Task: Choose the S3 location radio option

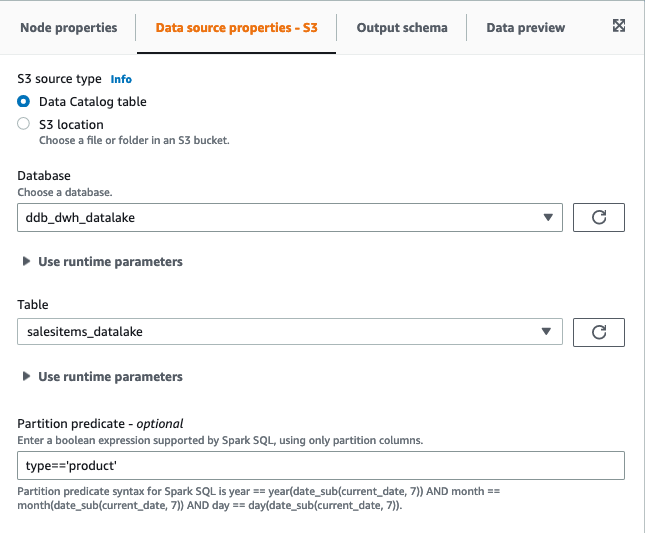Action: click(24, 125)
